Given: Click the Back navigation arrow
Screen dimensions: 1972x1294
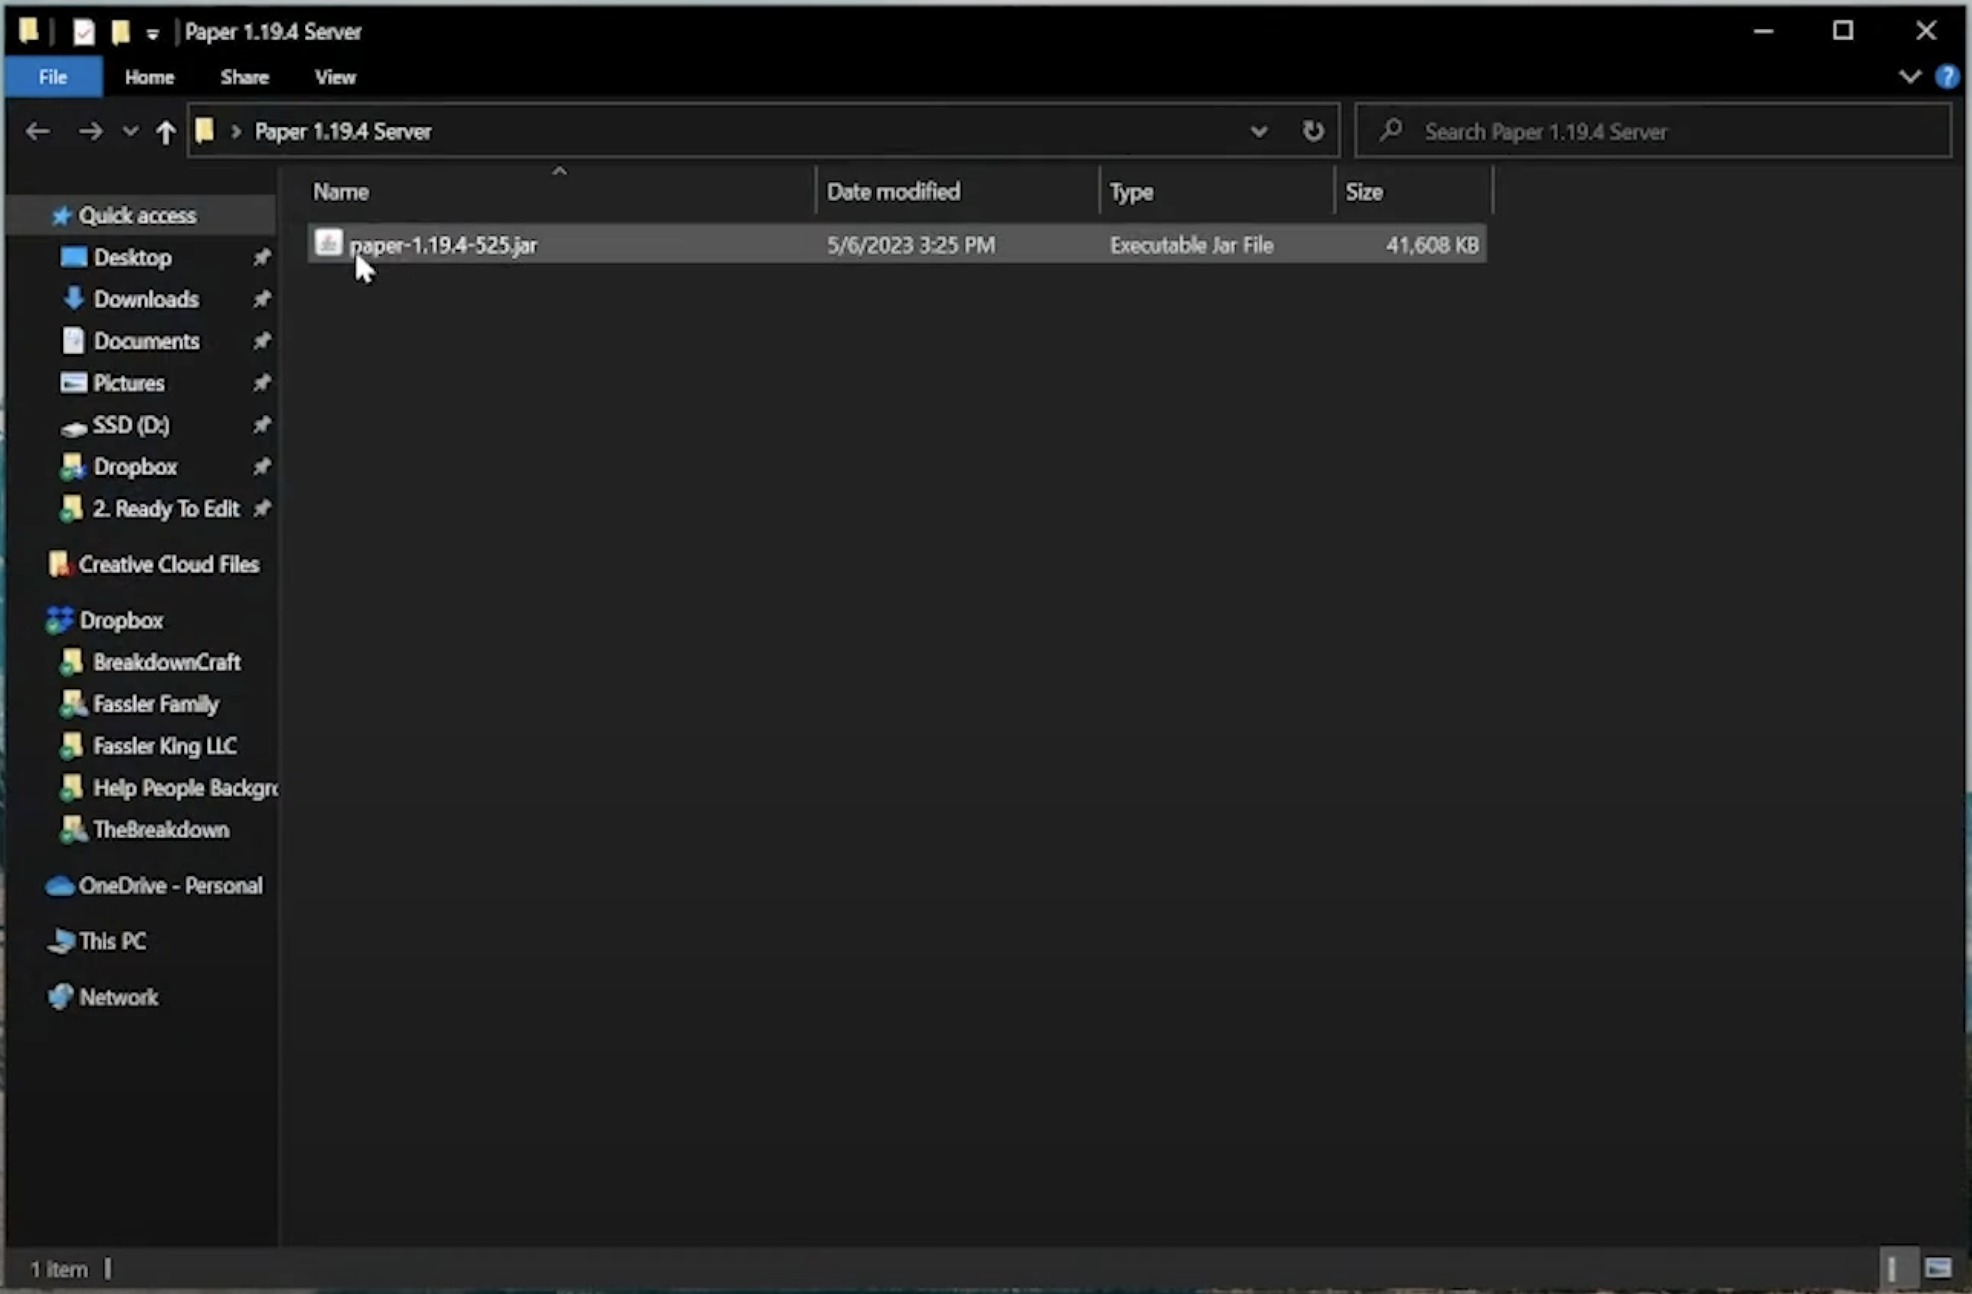Looking at the screenshot, I should [x=38, y=131].
